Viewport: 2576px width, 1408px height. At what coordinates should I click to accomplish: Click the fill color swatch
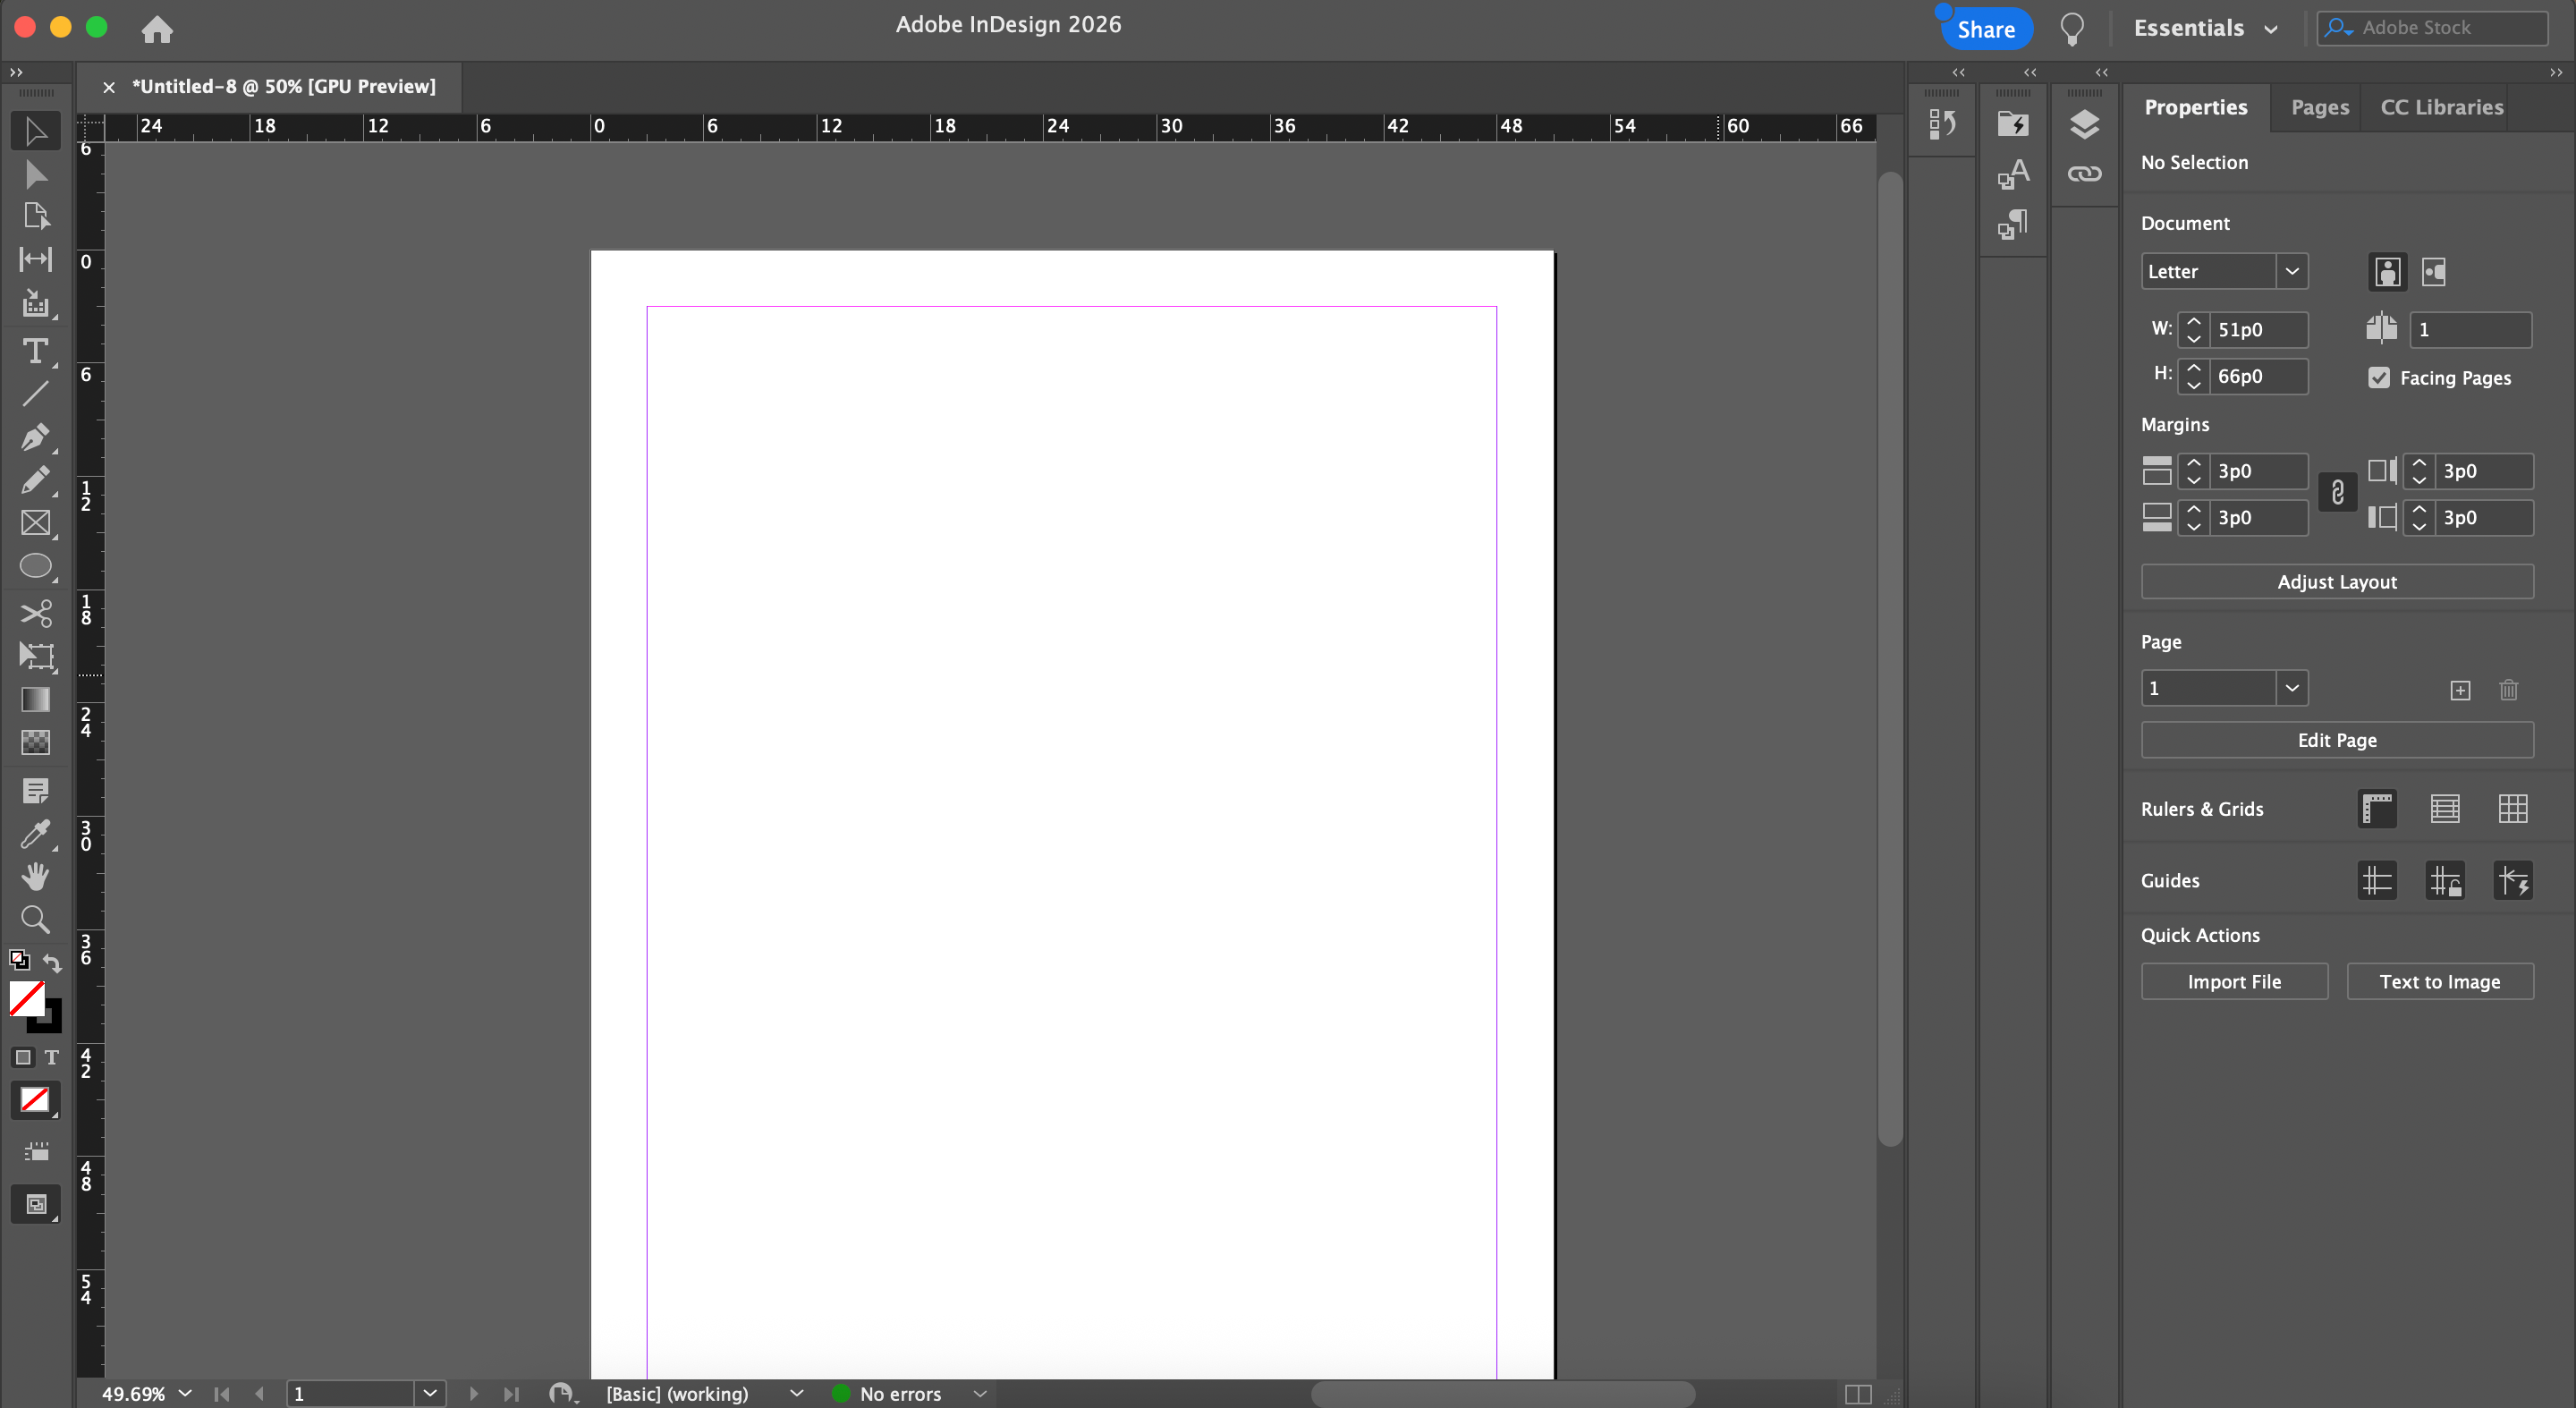(x=25, y=997)
